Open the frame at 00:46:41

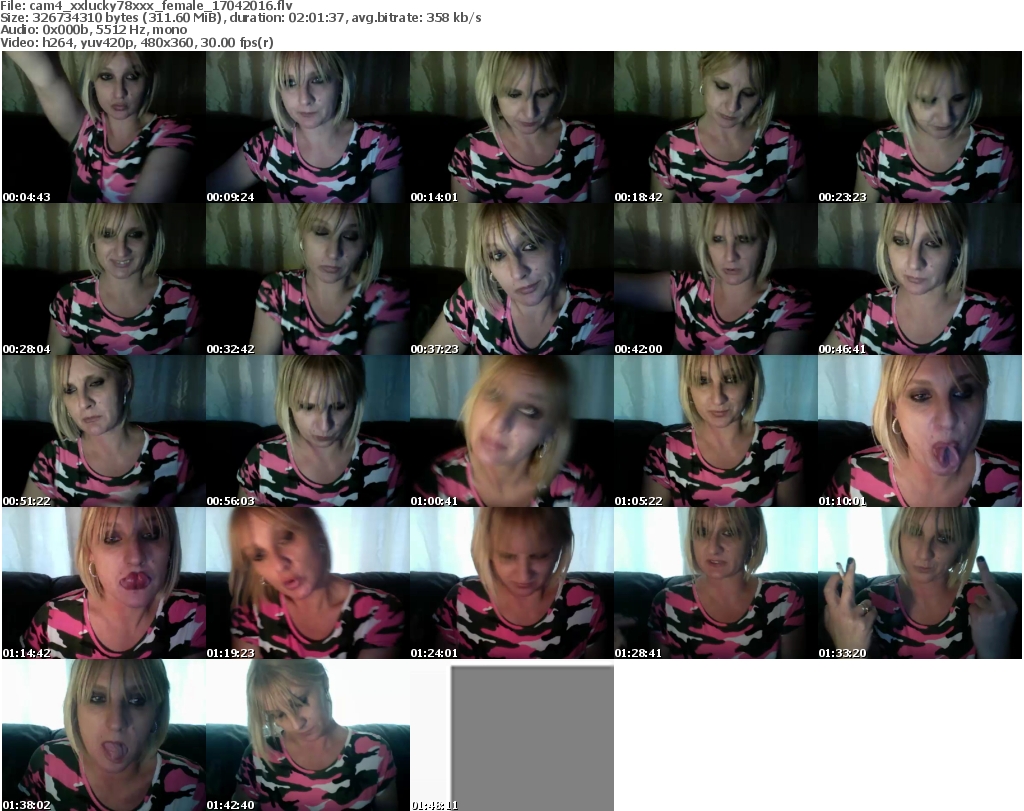pos(920,279)
